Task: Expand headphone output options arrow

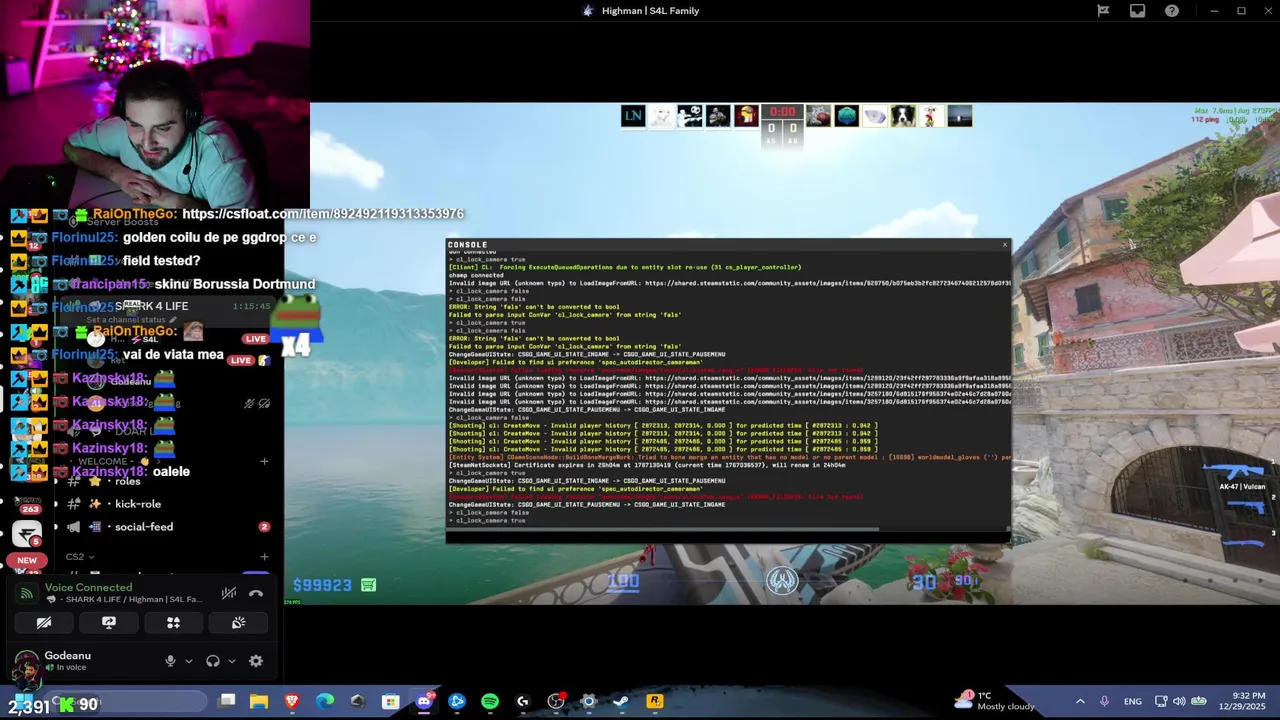Action: pos(231,661)
